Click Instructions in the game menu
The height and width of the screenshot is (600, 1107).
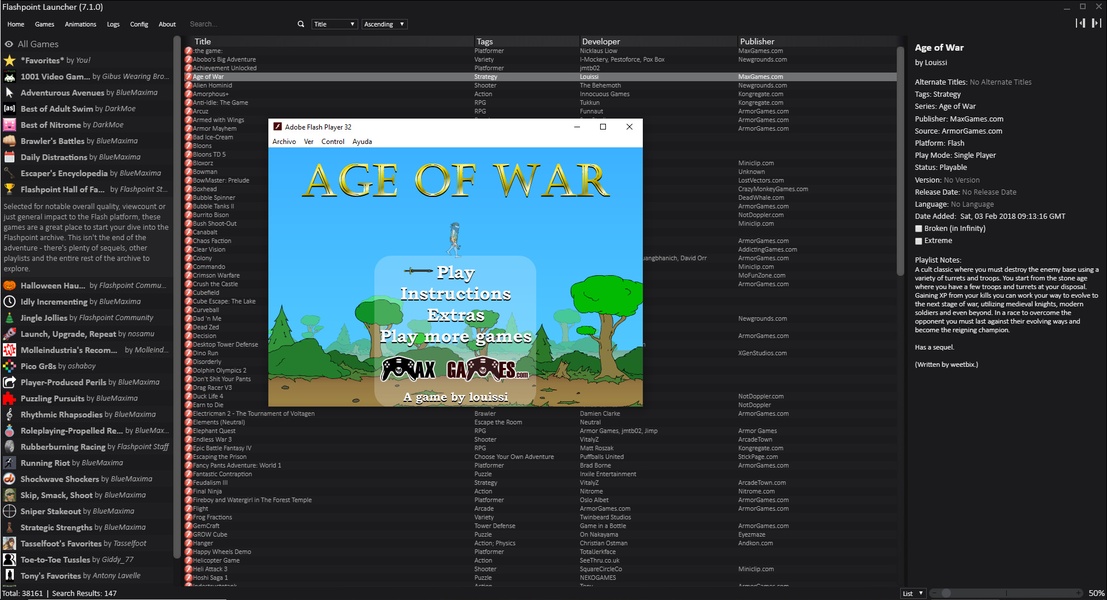[455, 294]
